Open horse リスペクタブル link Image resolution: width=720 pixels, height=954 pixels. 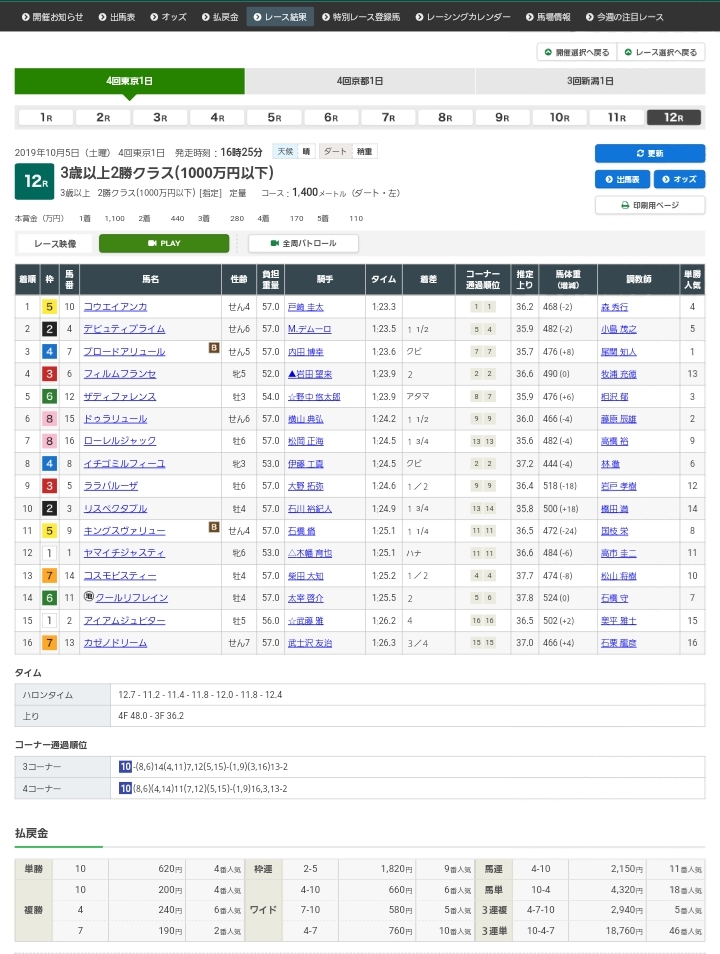116,509
